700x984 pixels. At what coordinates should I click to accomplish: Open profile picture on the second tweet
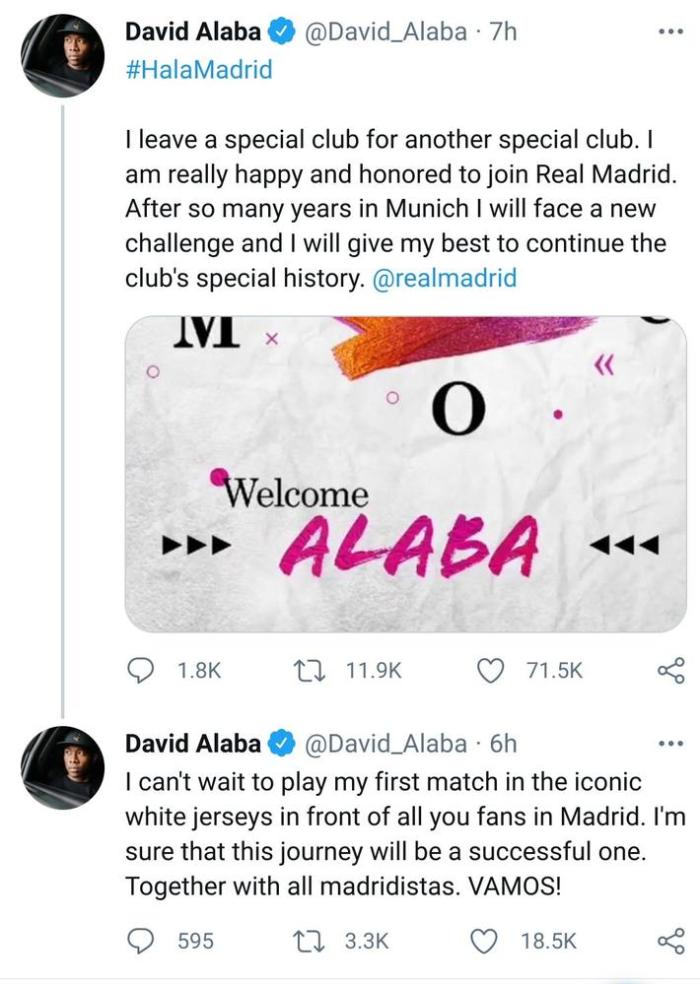pos(63,767)
